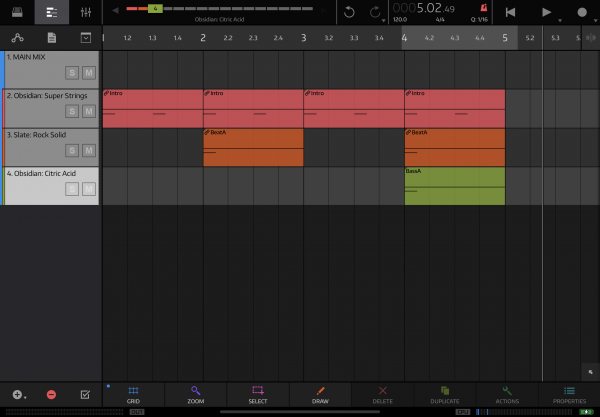Click the DELETE tool
The height and width of the screenshot is (417, 600).
[383, 395]
